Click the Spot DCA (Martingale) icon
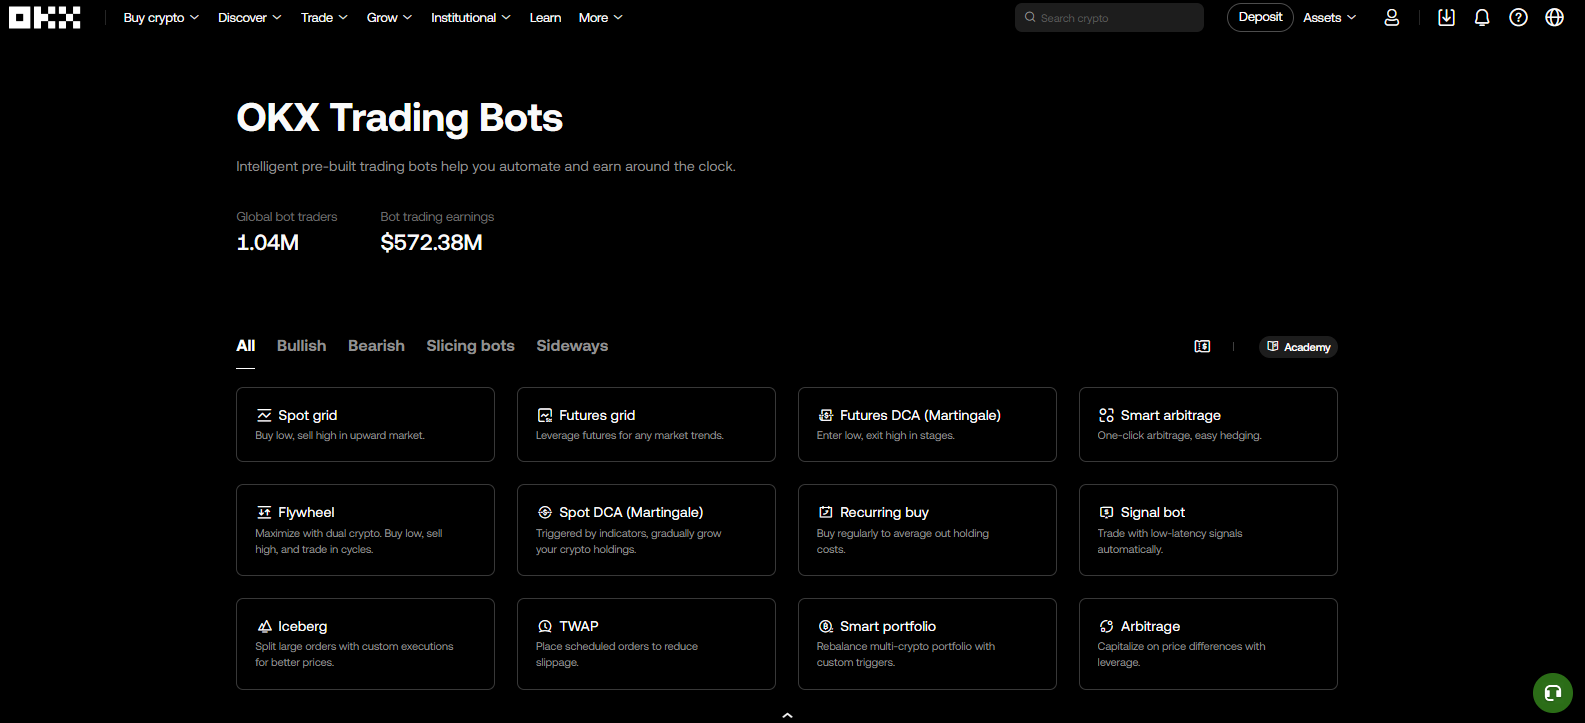Screen dimensions: 1585x723 (x=545, y=512)
